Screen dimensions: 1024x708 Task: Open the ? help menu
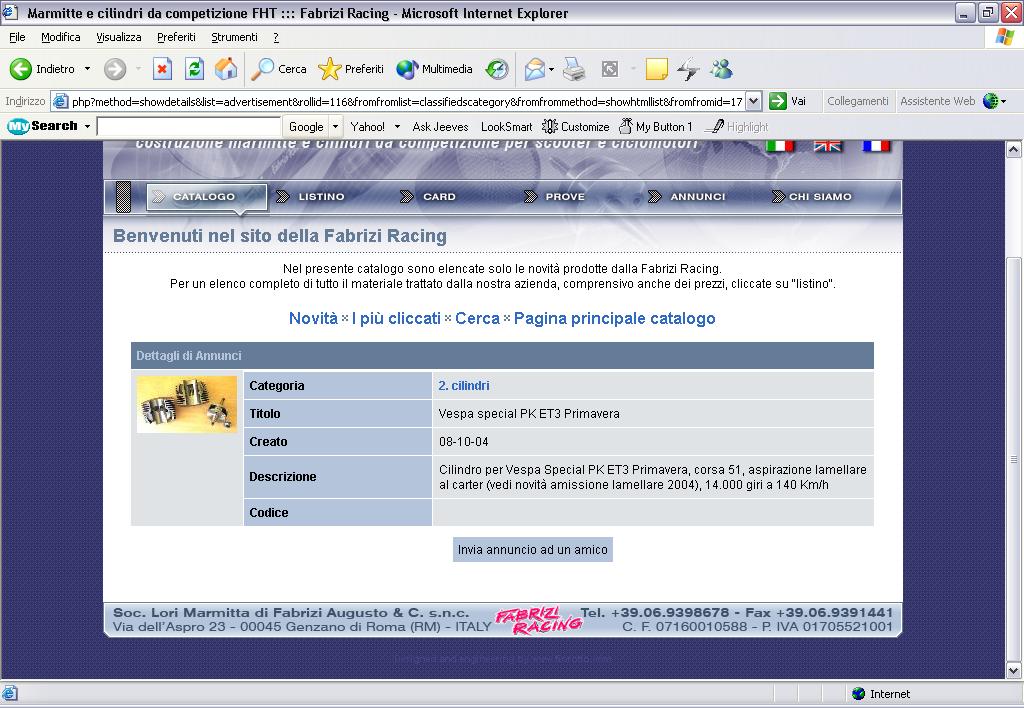pyautogui.click(x=276, y=37)
